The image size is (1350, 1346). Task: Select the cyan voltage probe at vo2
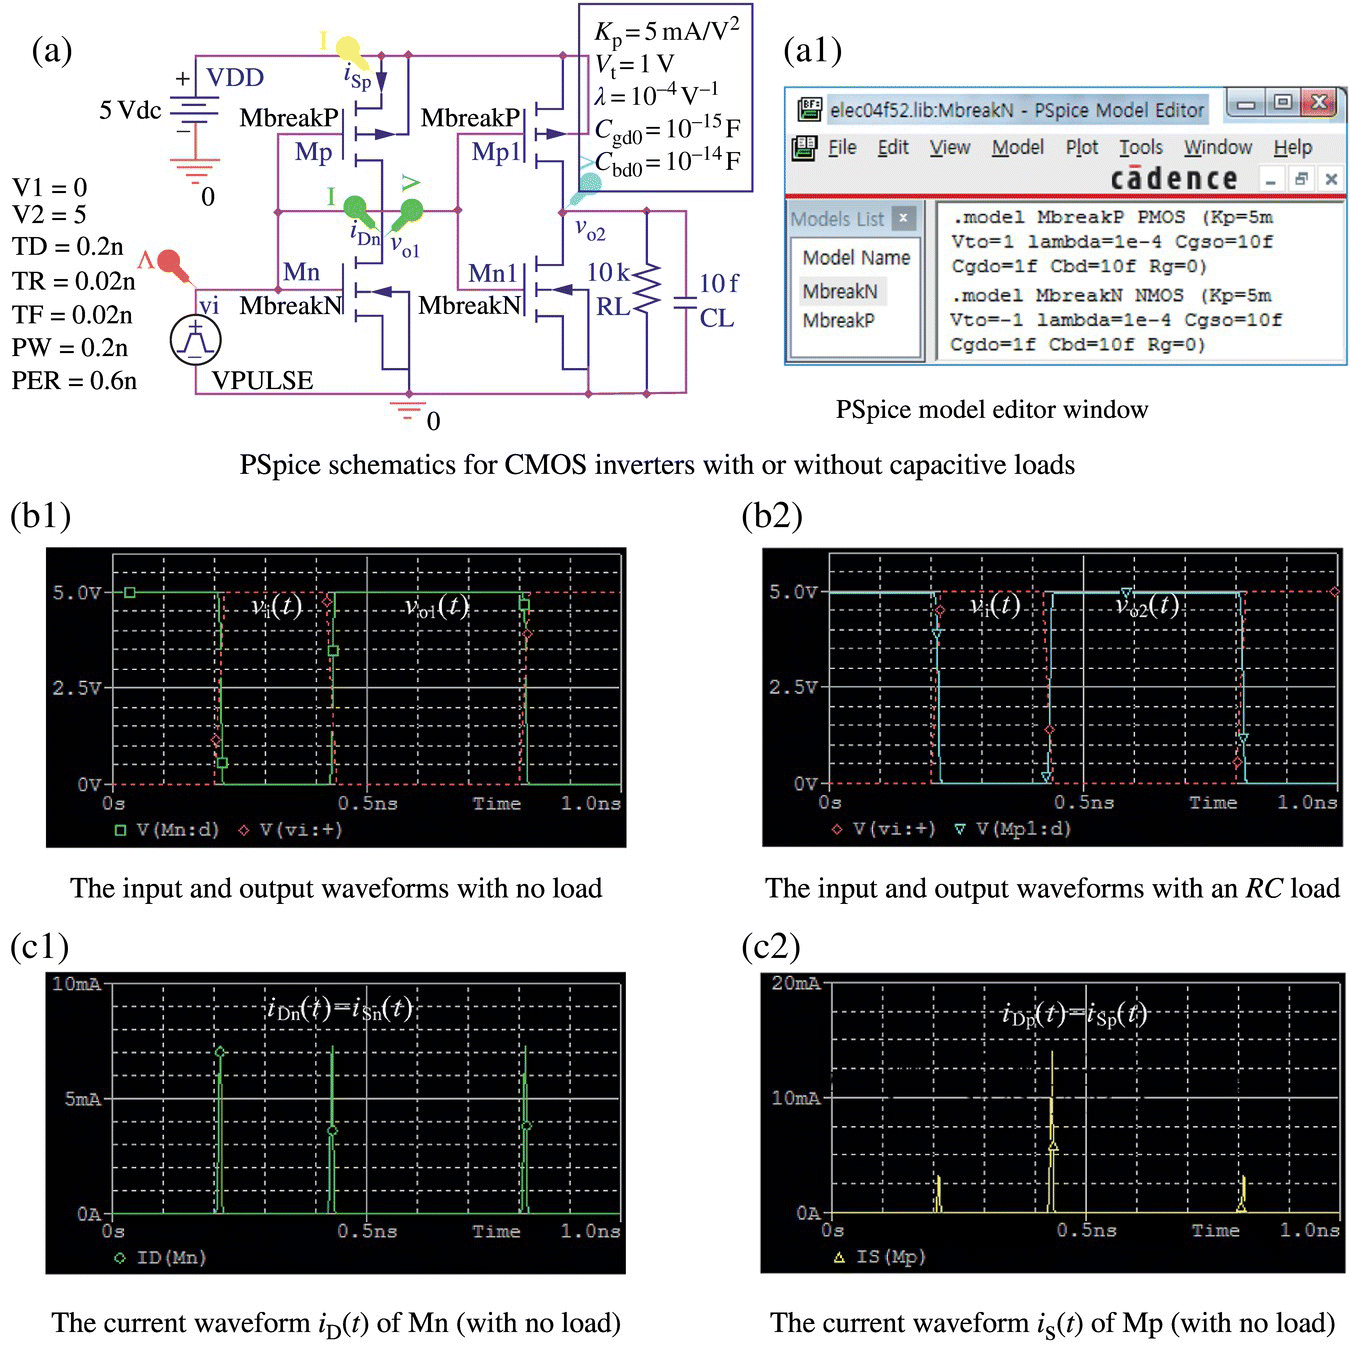[587, 188]
